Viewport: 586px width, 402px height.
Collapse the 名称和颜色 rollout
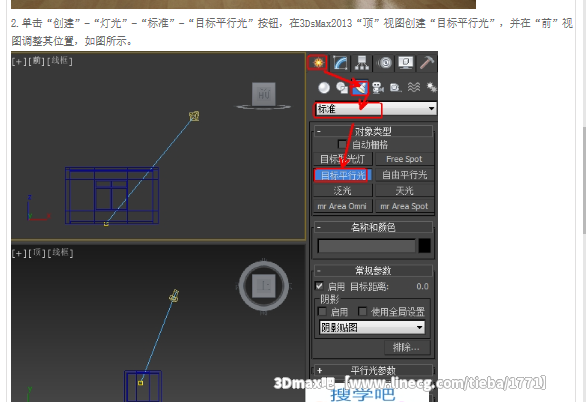373,227
